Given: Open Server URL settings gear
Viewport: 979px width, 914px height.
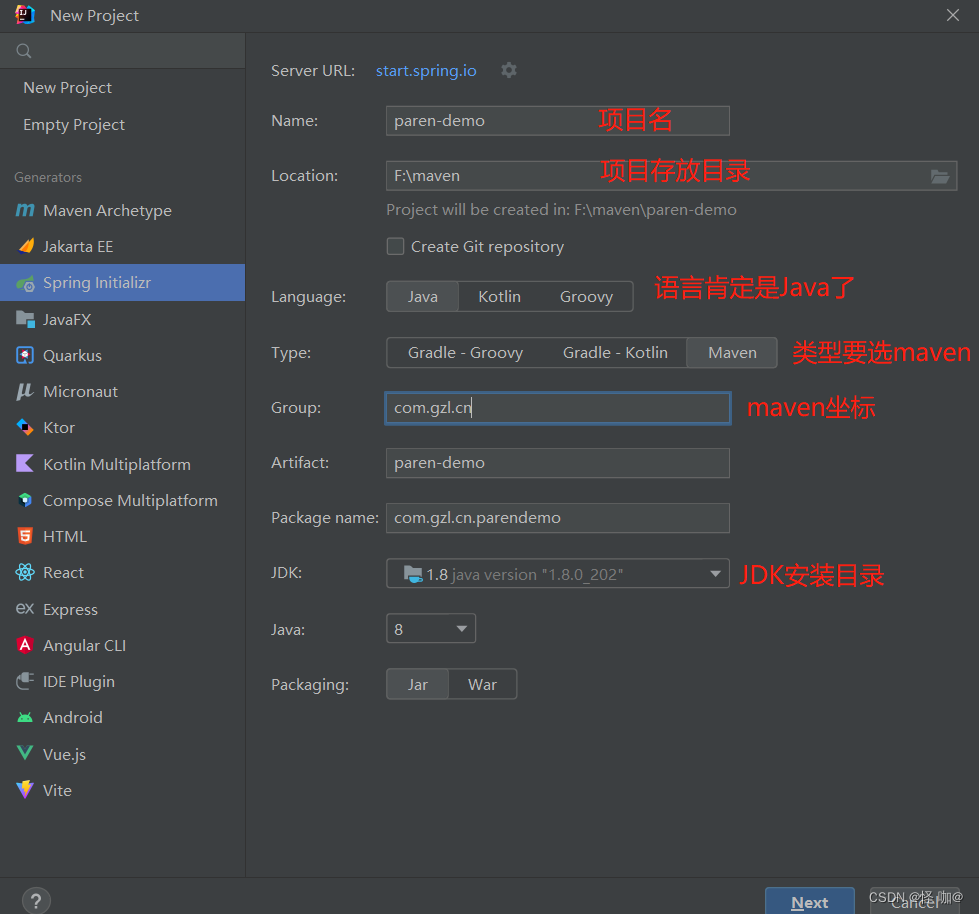Looking at the screenshot, I should tap(509, 71).
